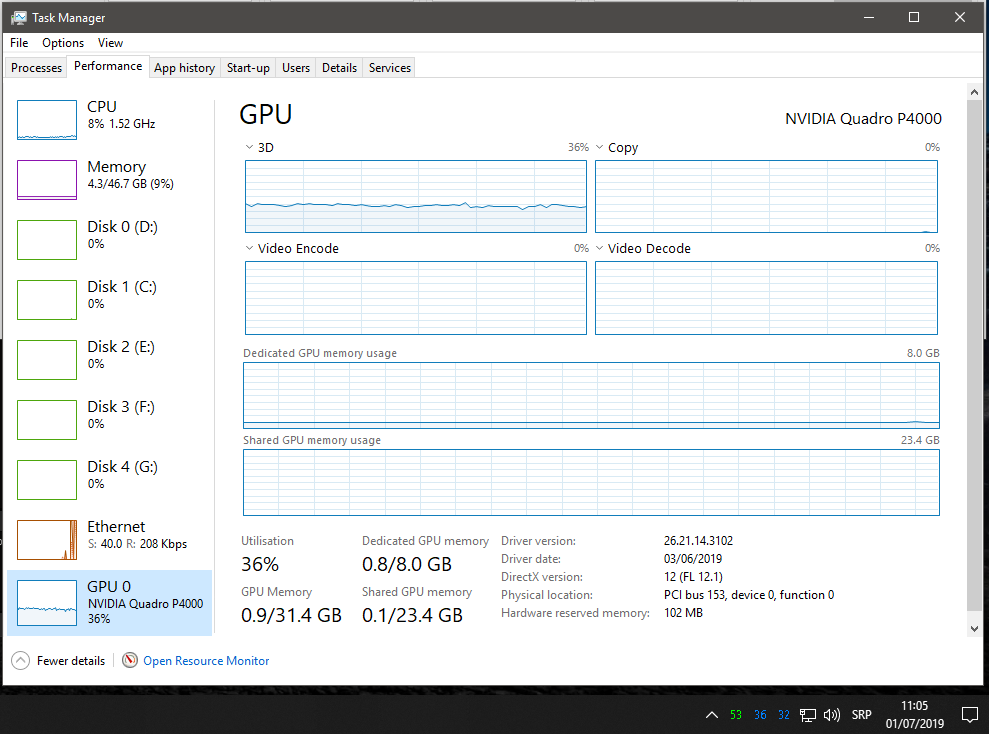
Task: Click the Resource Monitor gauge icon
Action: pos(130,660)
